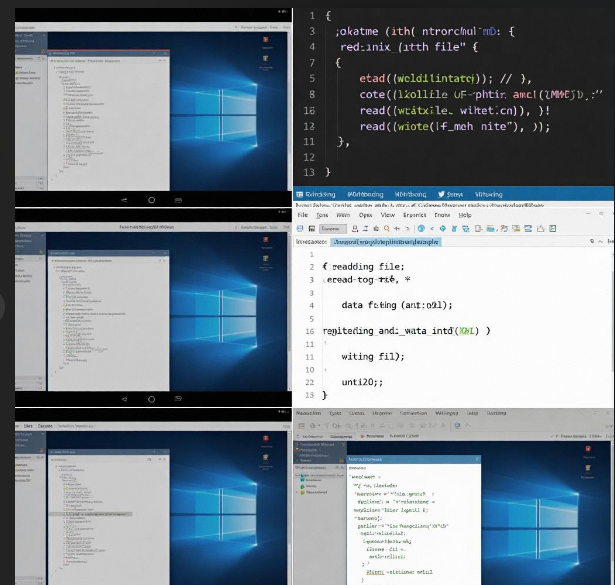615x585 pixels.
Task: Click yellow desktop icon in bottom-right window
Action: 588,468
